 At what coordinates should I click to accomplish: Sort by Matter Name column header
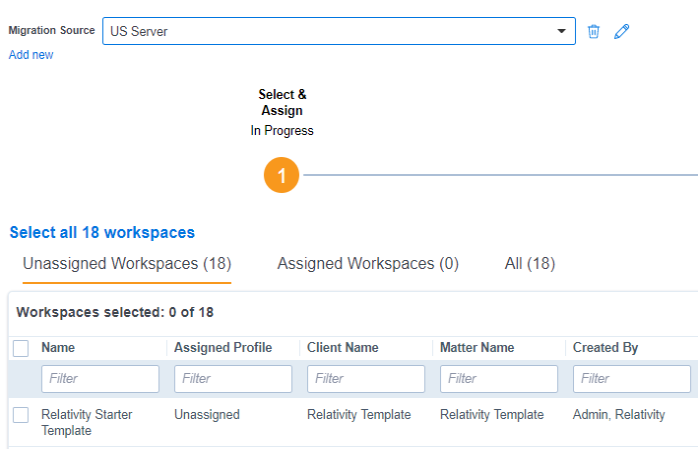(477, 348)
